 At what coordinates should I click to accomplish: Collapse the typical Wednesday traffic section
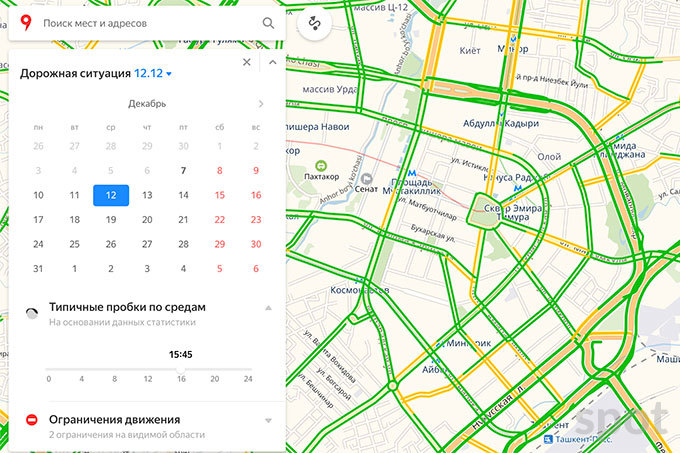click(267, 308)
